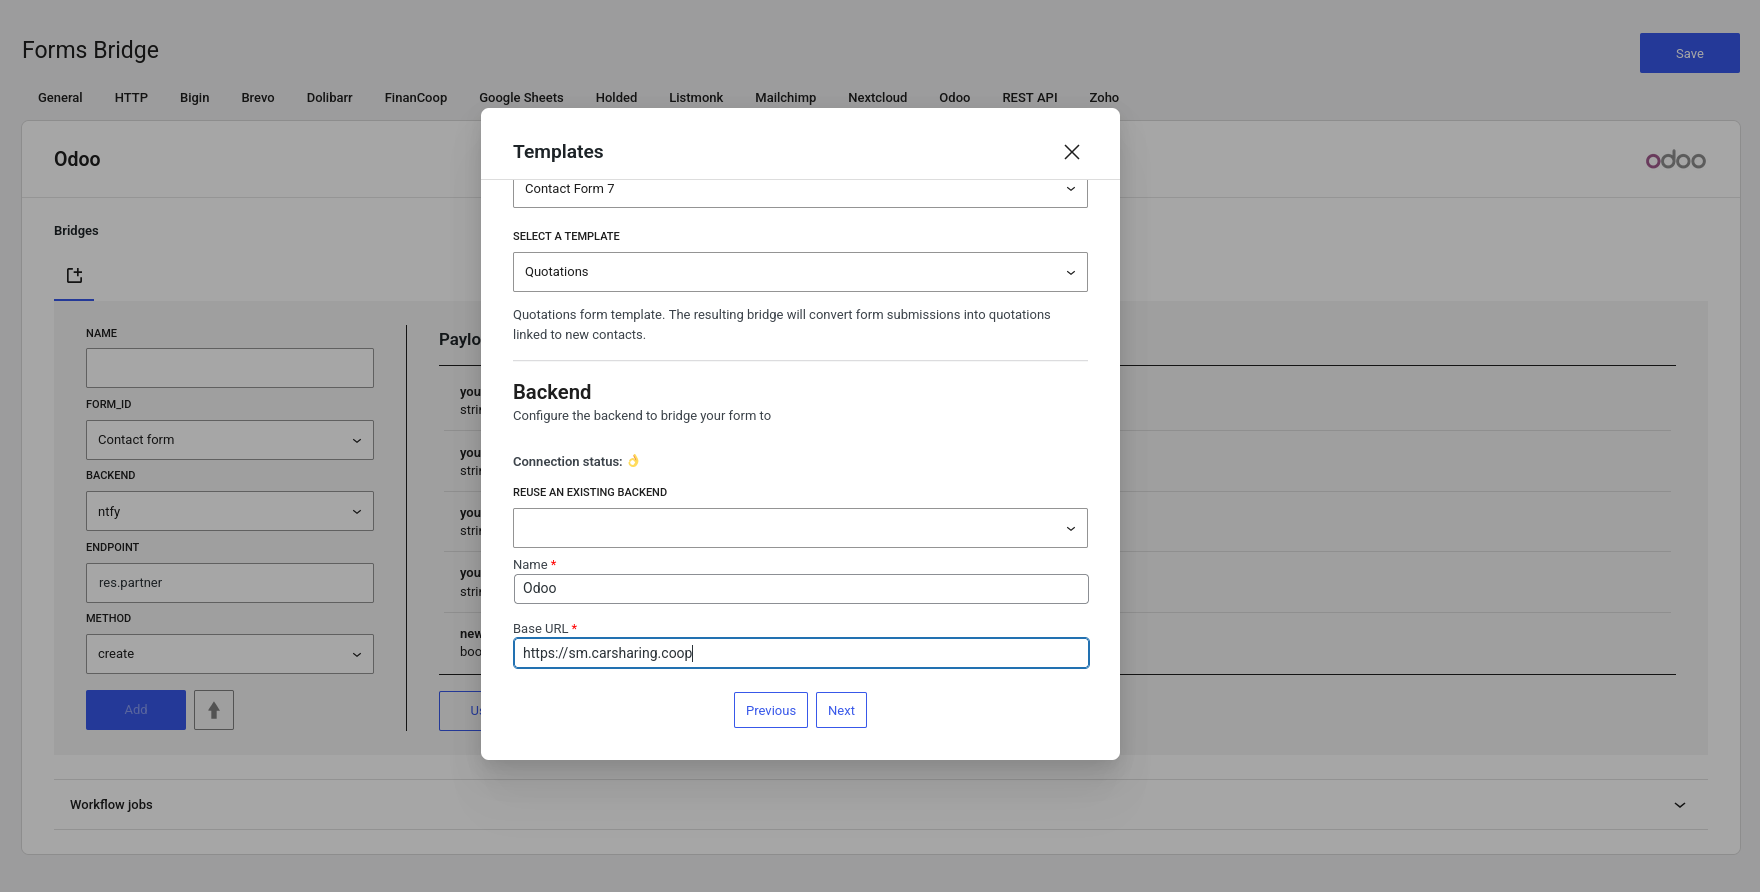Image resolution: width=1760 pixels, height=892 pixels.
Task: Switch to the Google Sheets tab
Action: pyautogui.click(x=521, y=98)
